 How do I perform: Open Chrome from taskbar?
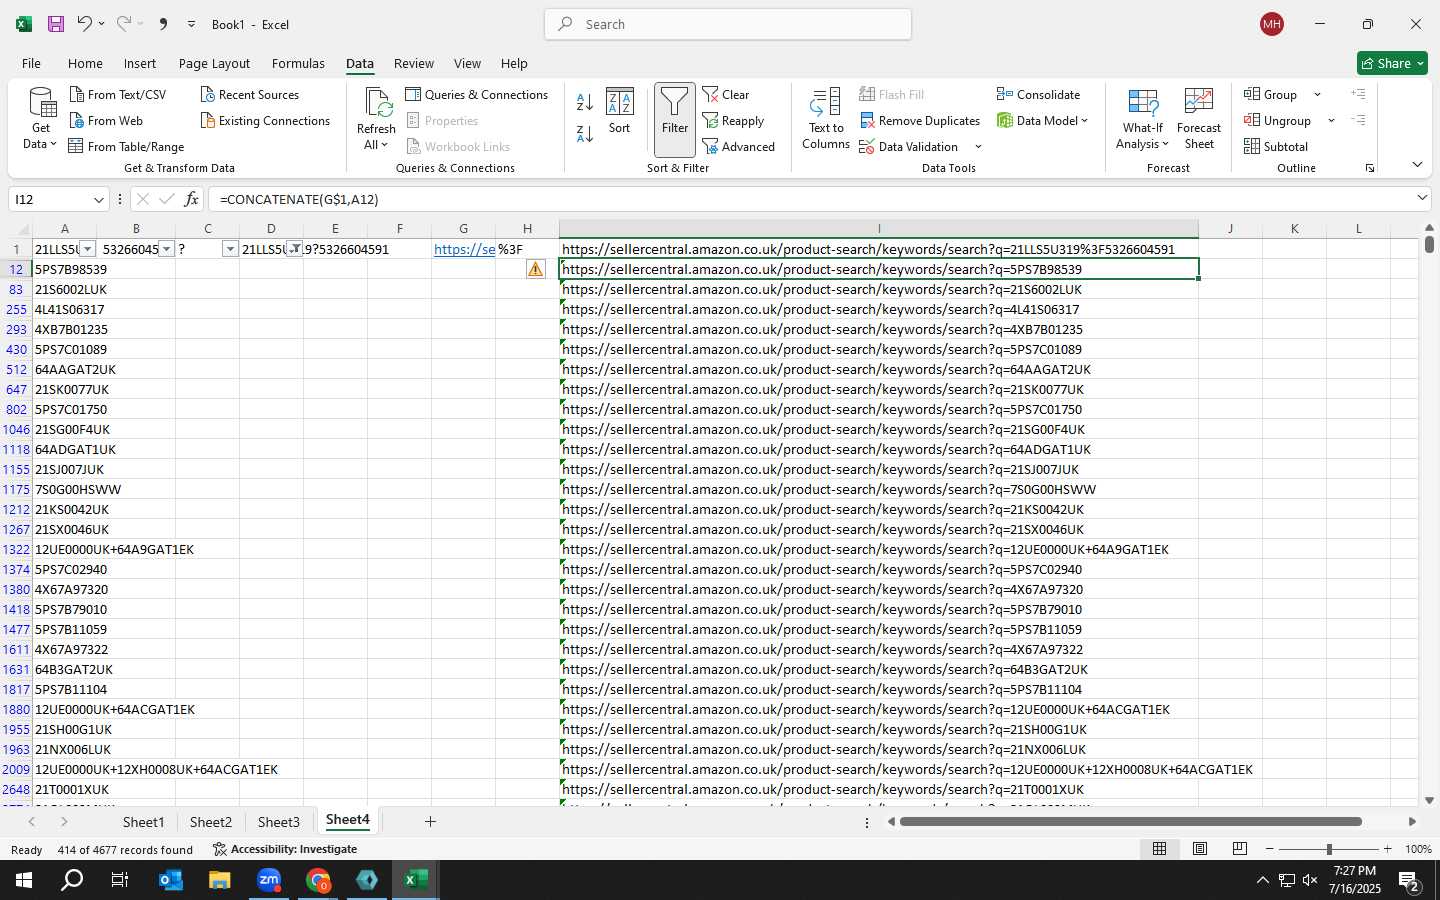coord(318,880)
